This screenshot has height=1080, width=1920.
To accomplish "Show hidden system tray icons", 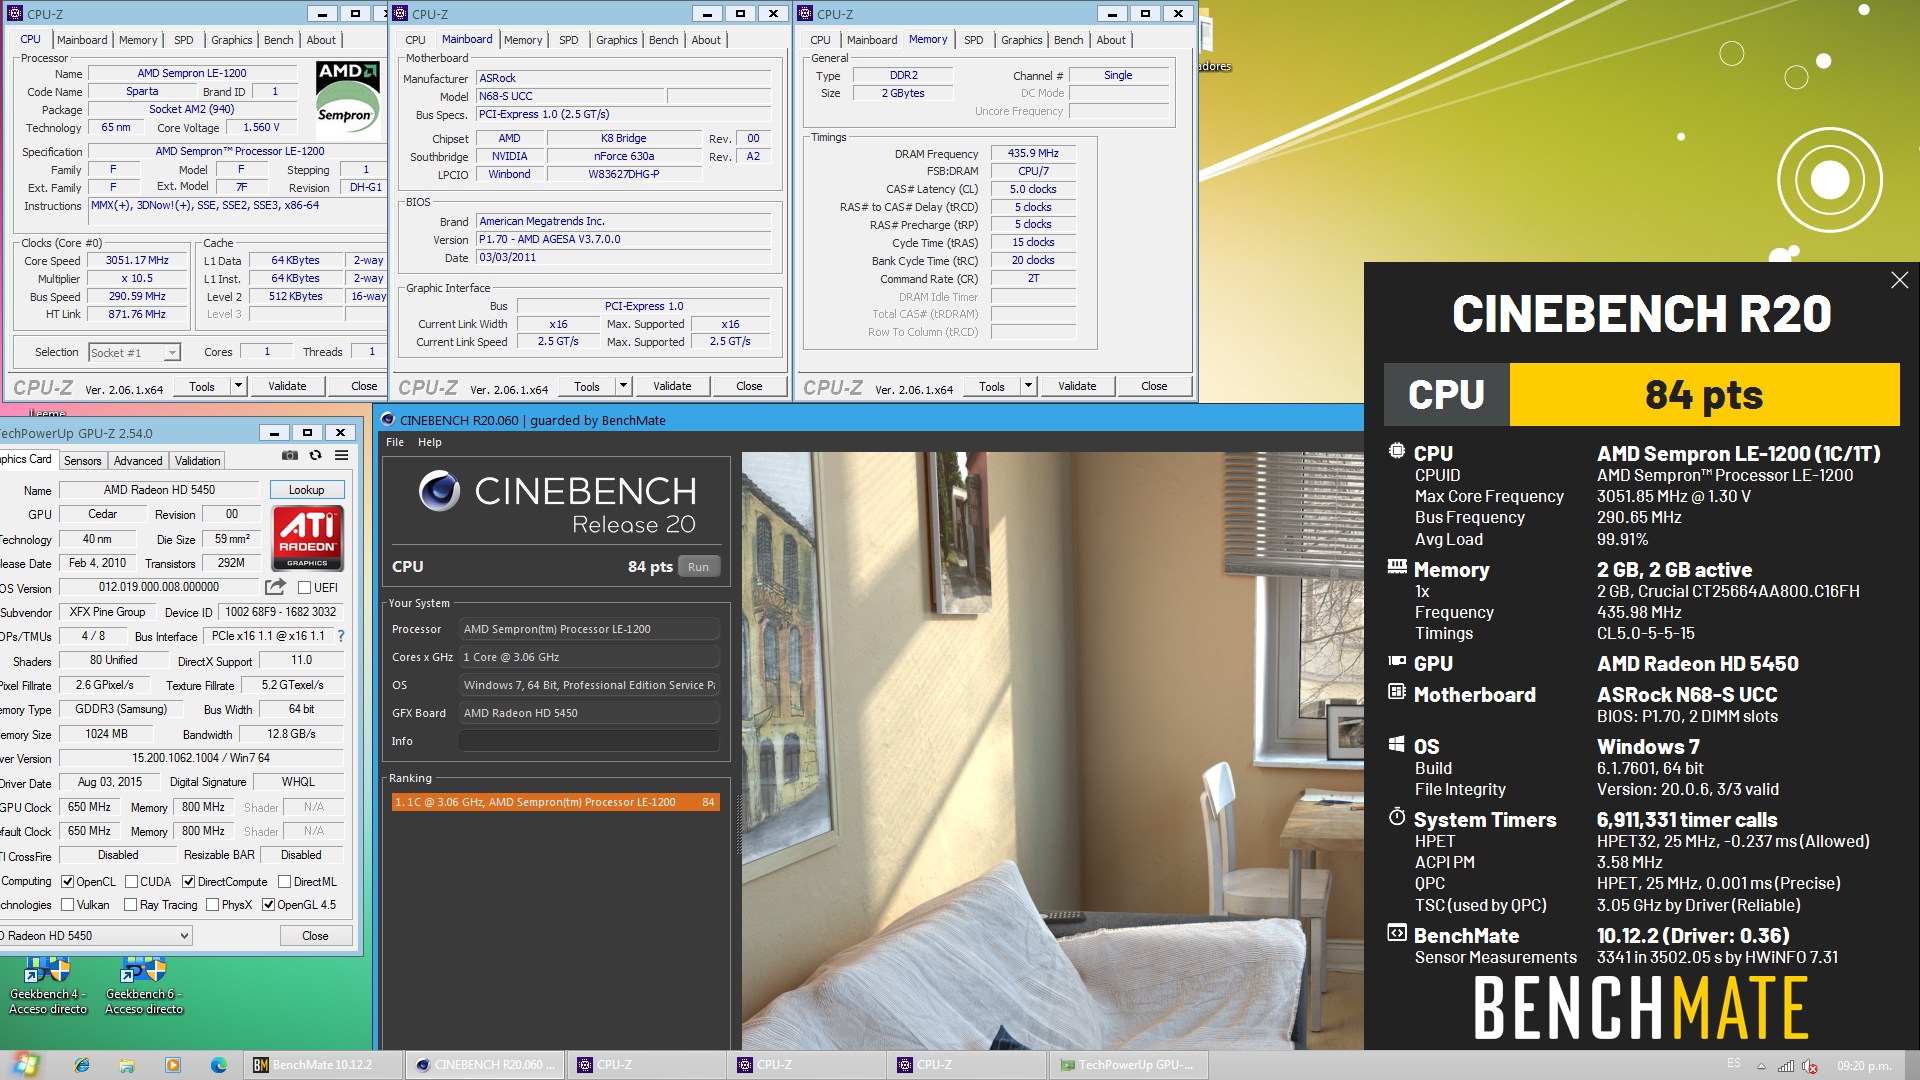I will 1761,1066.
